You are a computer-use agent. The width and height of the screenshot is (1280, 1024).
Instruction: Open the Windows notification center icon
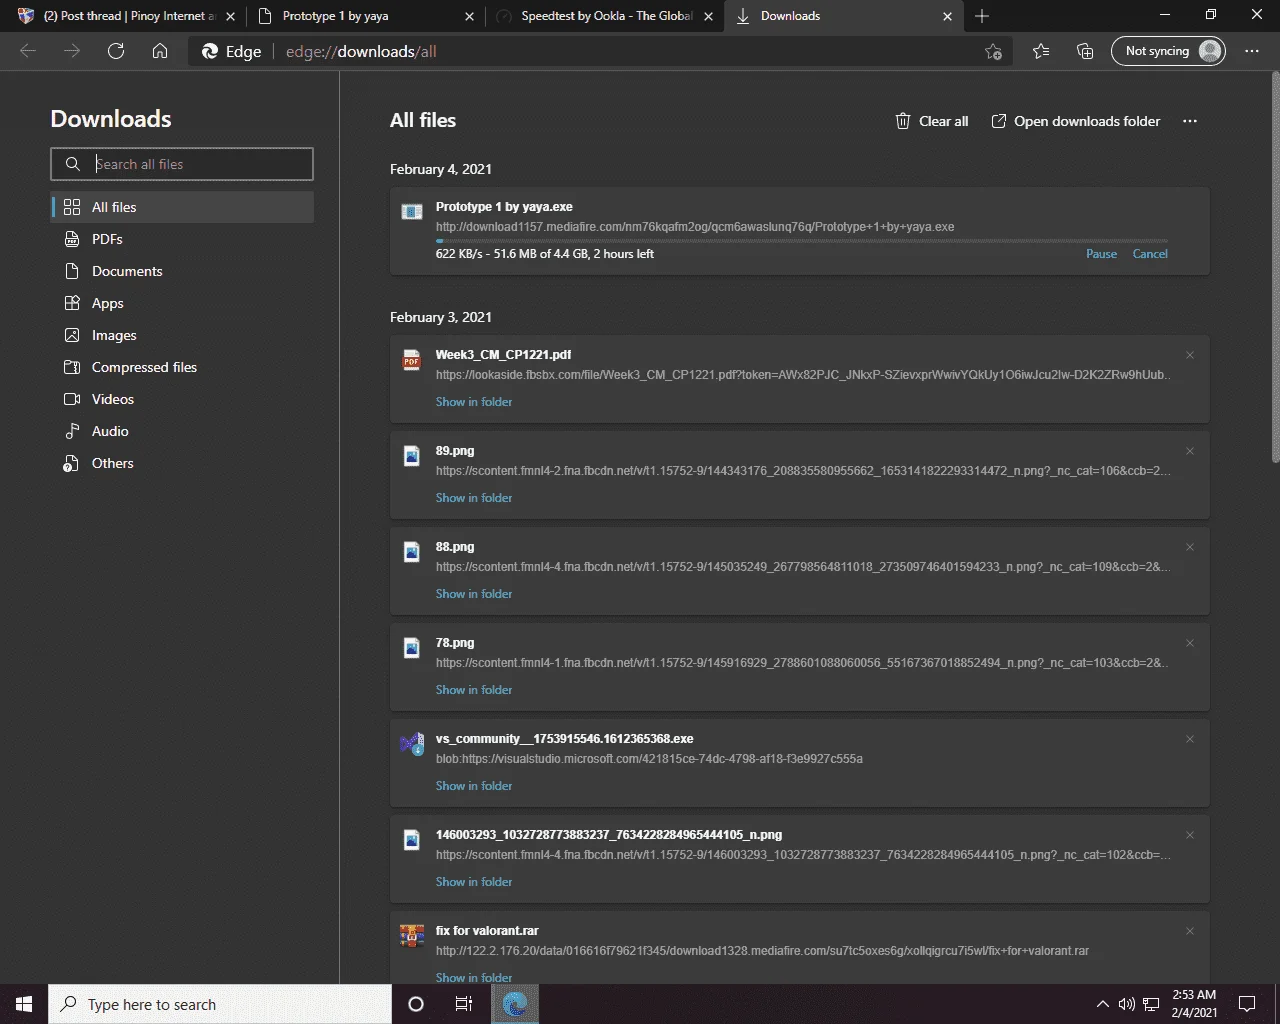click(x=1247, y=1004)
